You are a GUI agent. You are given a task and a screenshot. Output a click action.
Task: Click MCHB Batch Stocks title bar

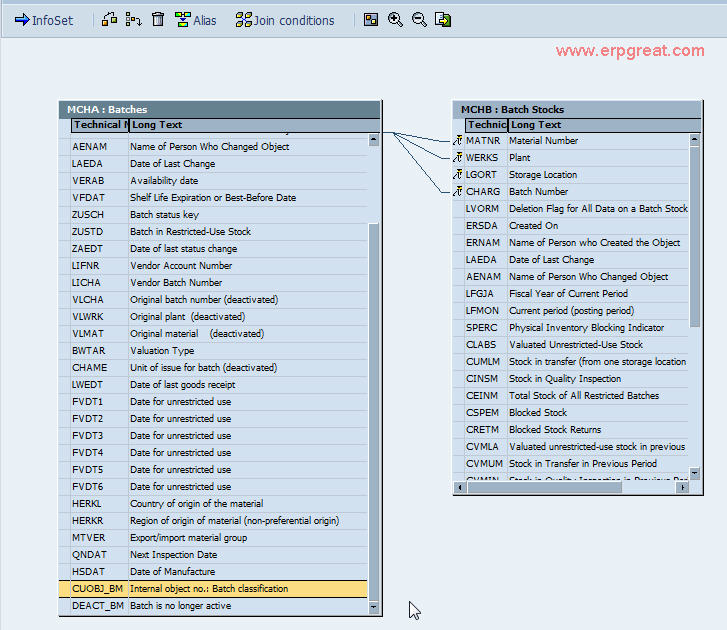[577, 109]
